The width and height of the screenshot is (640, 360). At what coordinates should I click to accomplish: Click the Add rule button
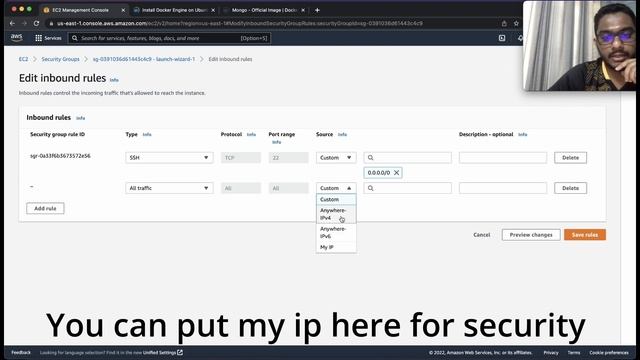(x=45, y=208)
